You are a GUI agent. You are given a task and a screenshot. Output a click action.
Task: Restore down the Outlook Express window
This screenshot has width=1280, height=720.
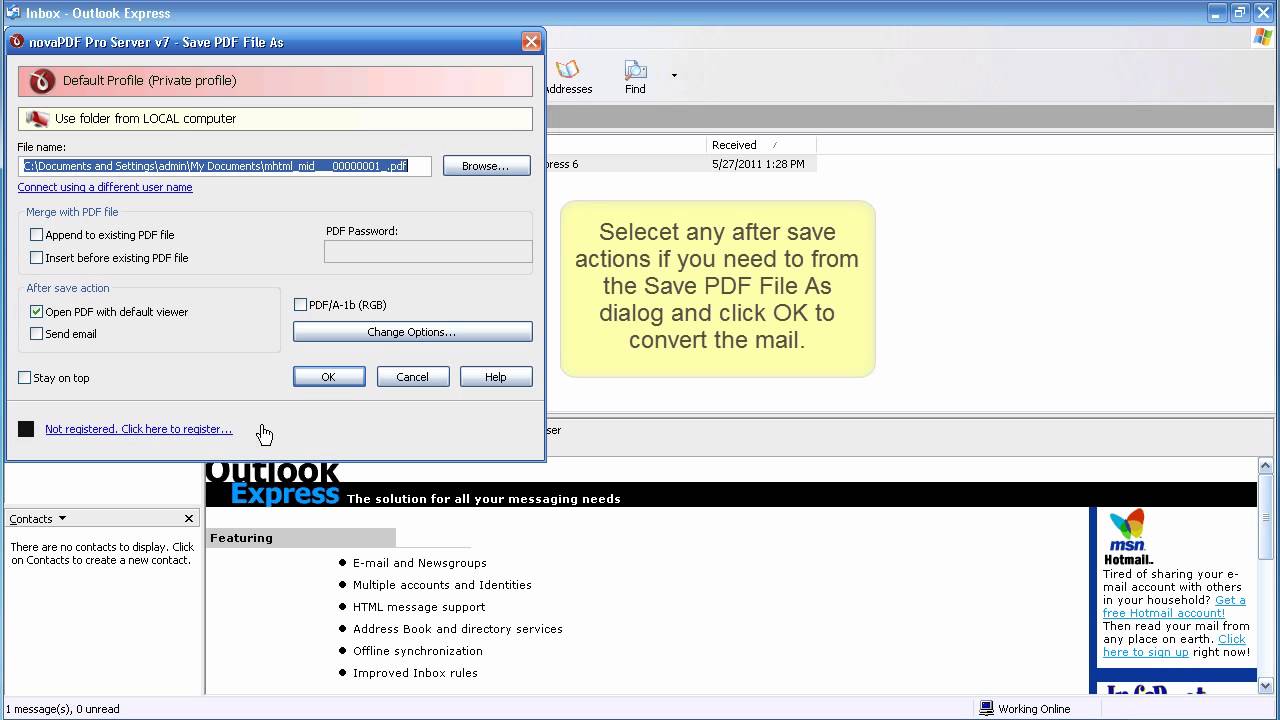[1240, 12]
